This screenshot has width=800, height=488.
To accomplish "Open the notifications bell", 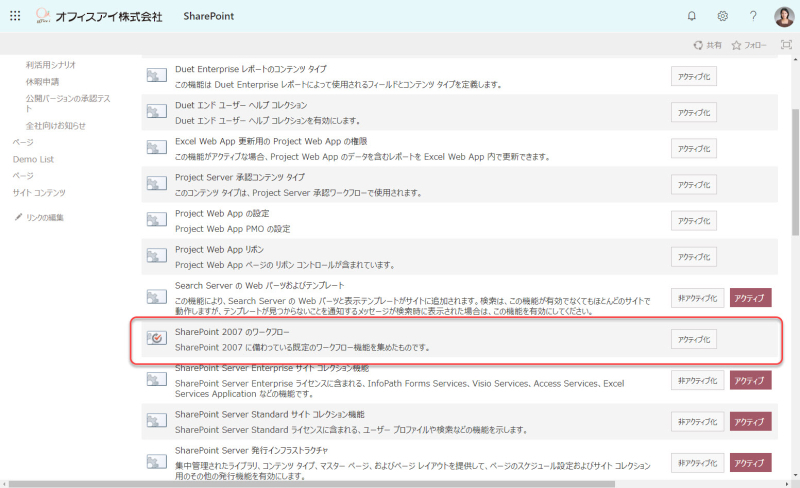I will pyautogui.click(x=692, y=16).
